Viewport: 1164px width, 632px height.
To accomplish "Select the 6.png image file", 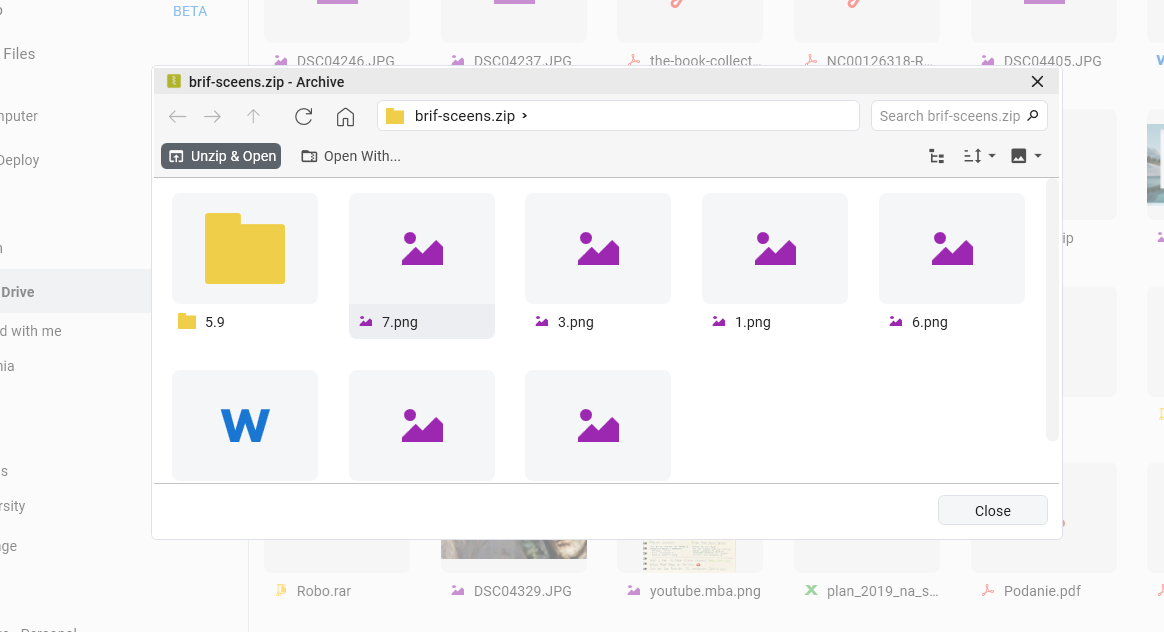I will pyautogui.click(x=951, y=249).
